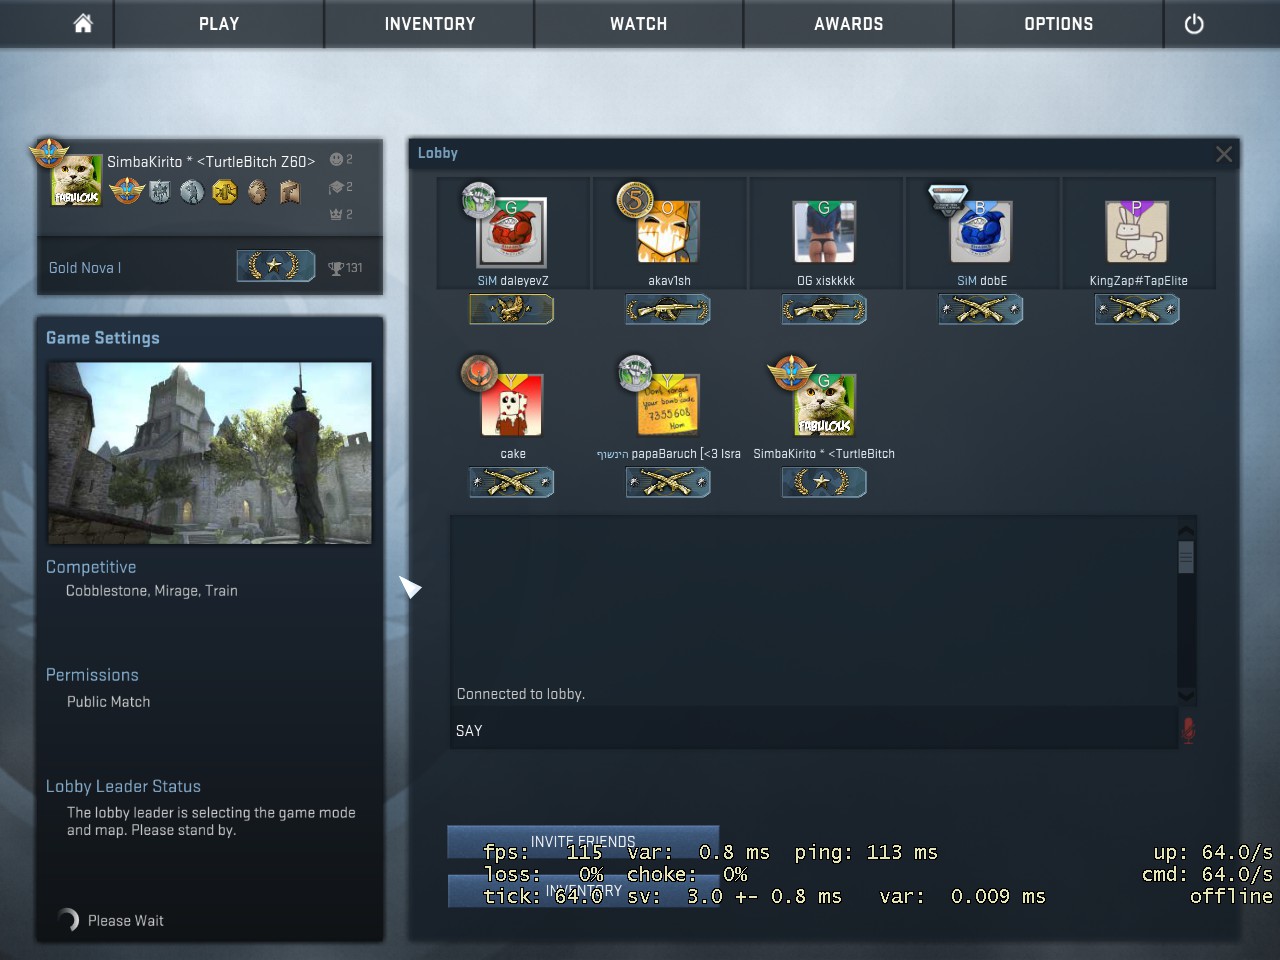This screenshot has height=960, width=1280.
Task: Click chat scroll down arrow
Action: pyautogui.click(x=1186, y=696)
